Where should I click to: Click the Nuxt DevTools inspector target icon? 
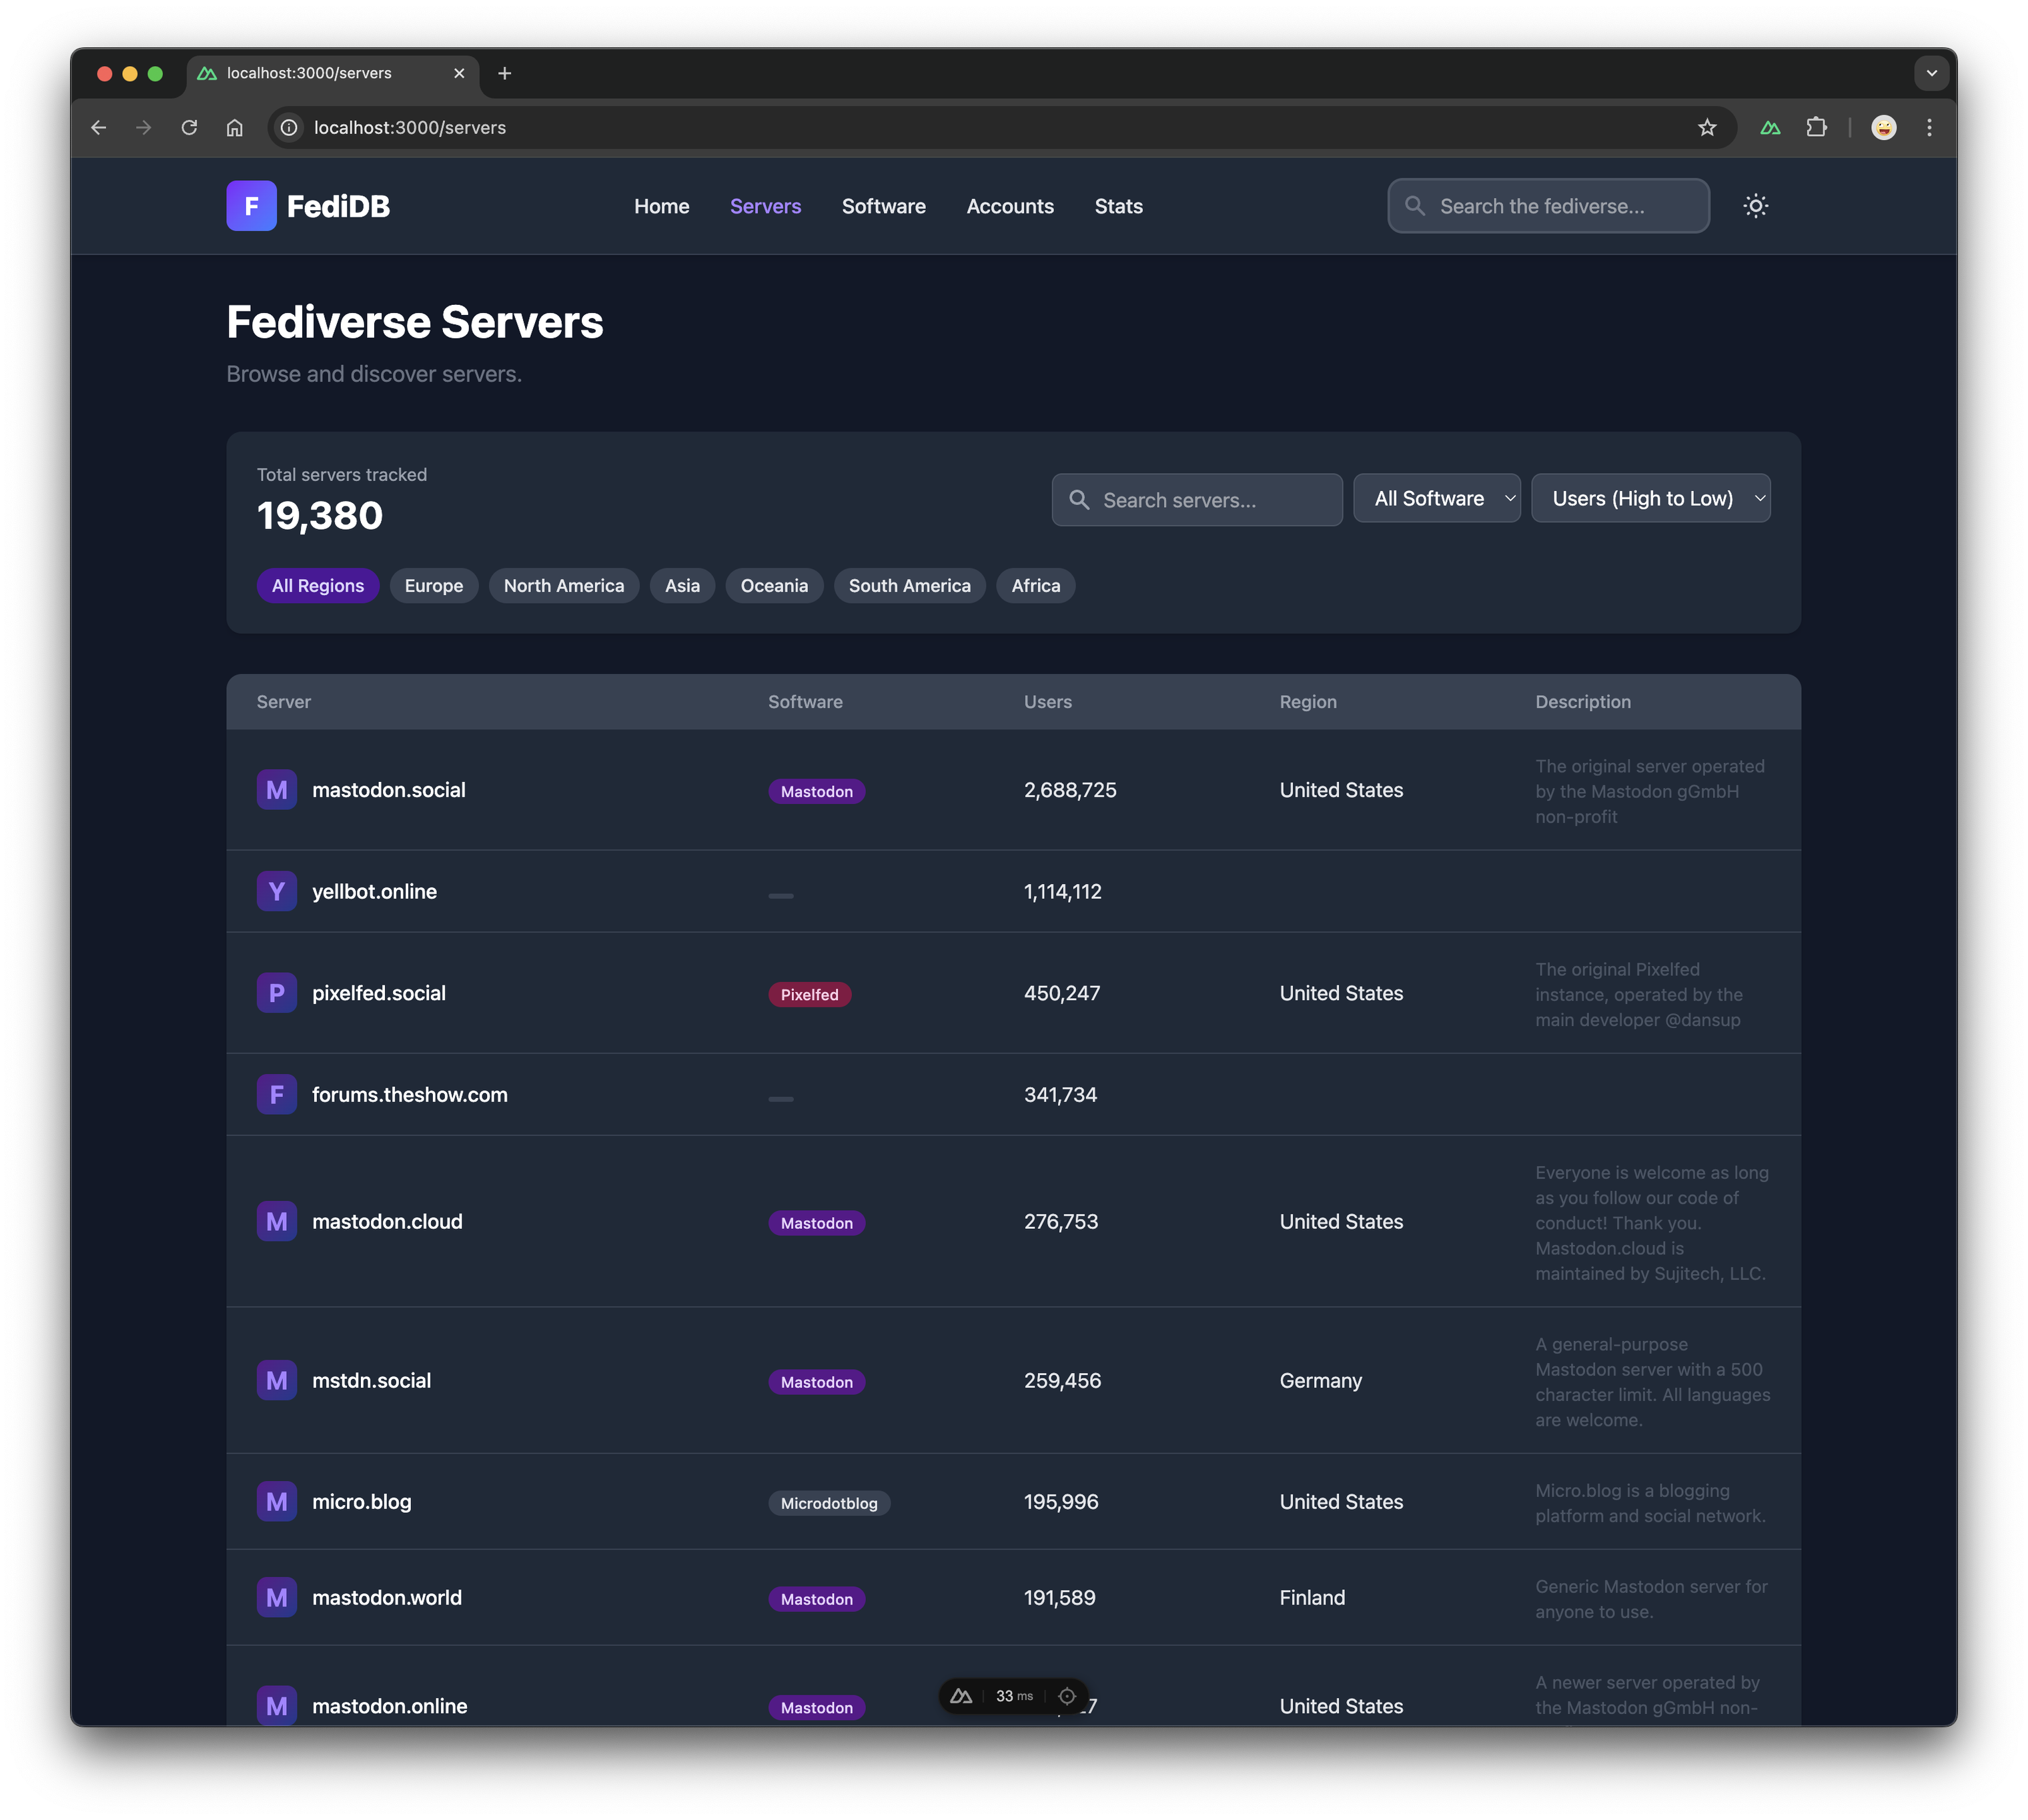1067,1696
